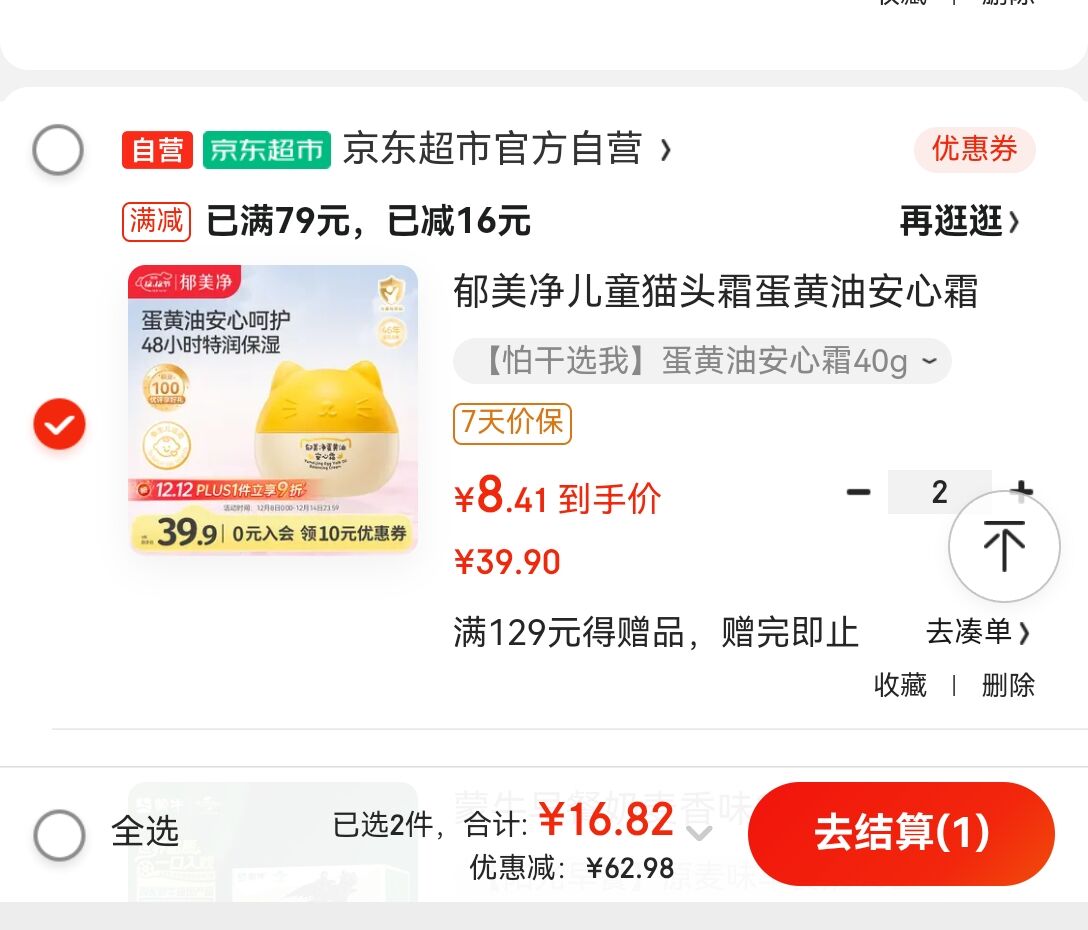Tap the 满减 promotion tag

click(156, 221)
